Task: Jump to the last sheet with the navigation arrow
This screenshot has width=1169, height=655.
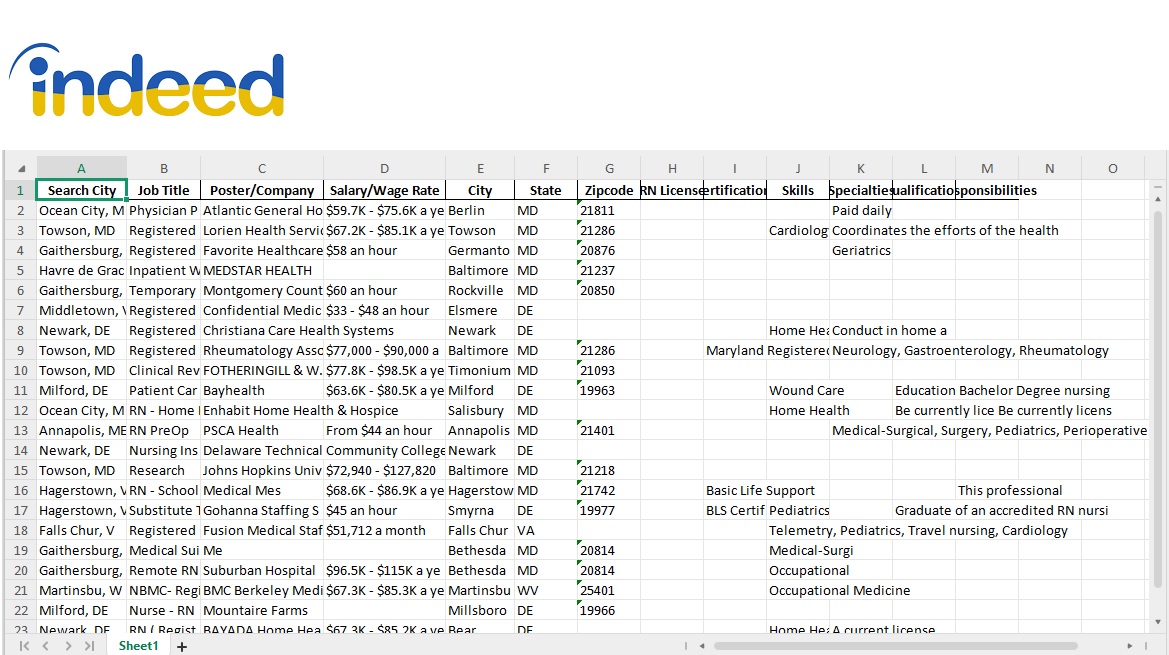Action: point(89,646)
